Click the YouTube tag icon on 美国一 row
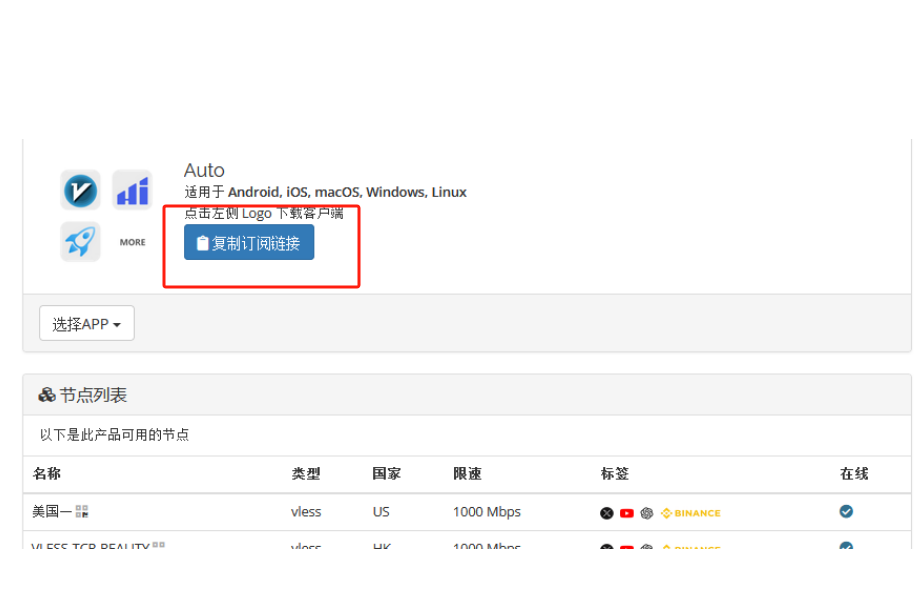922x607 pixels. (x=626, y=513)
